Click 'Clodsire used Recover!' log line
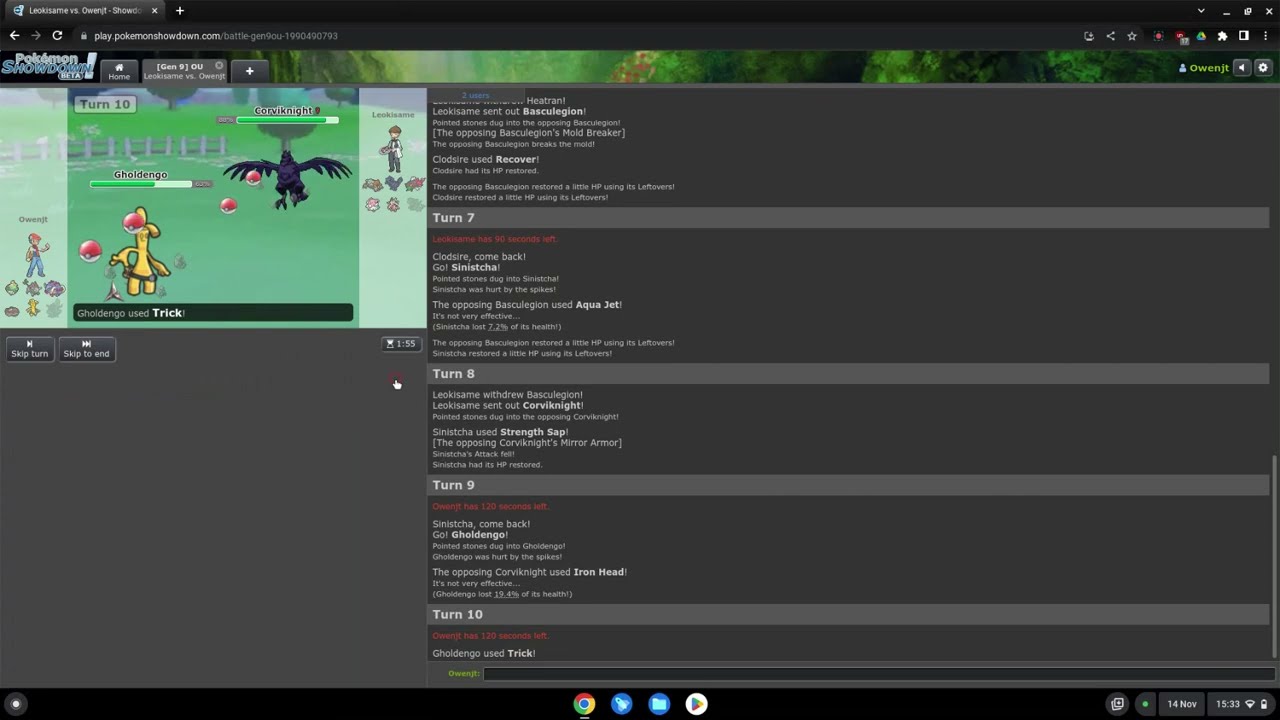Screen dimensions: 1280x720 click(486, 159)
